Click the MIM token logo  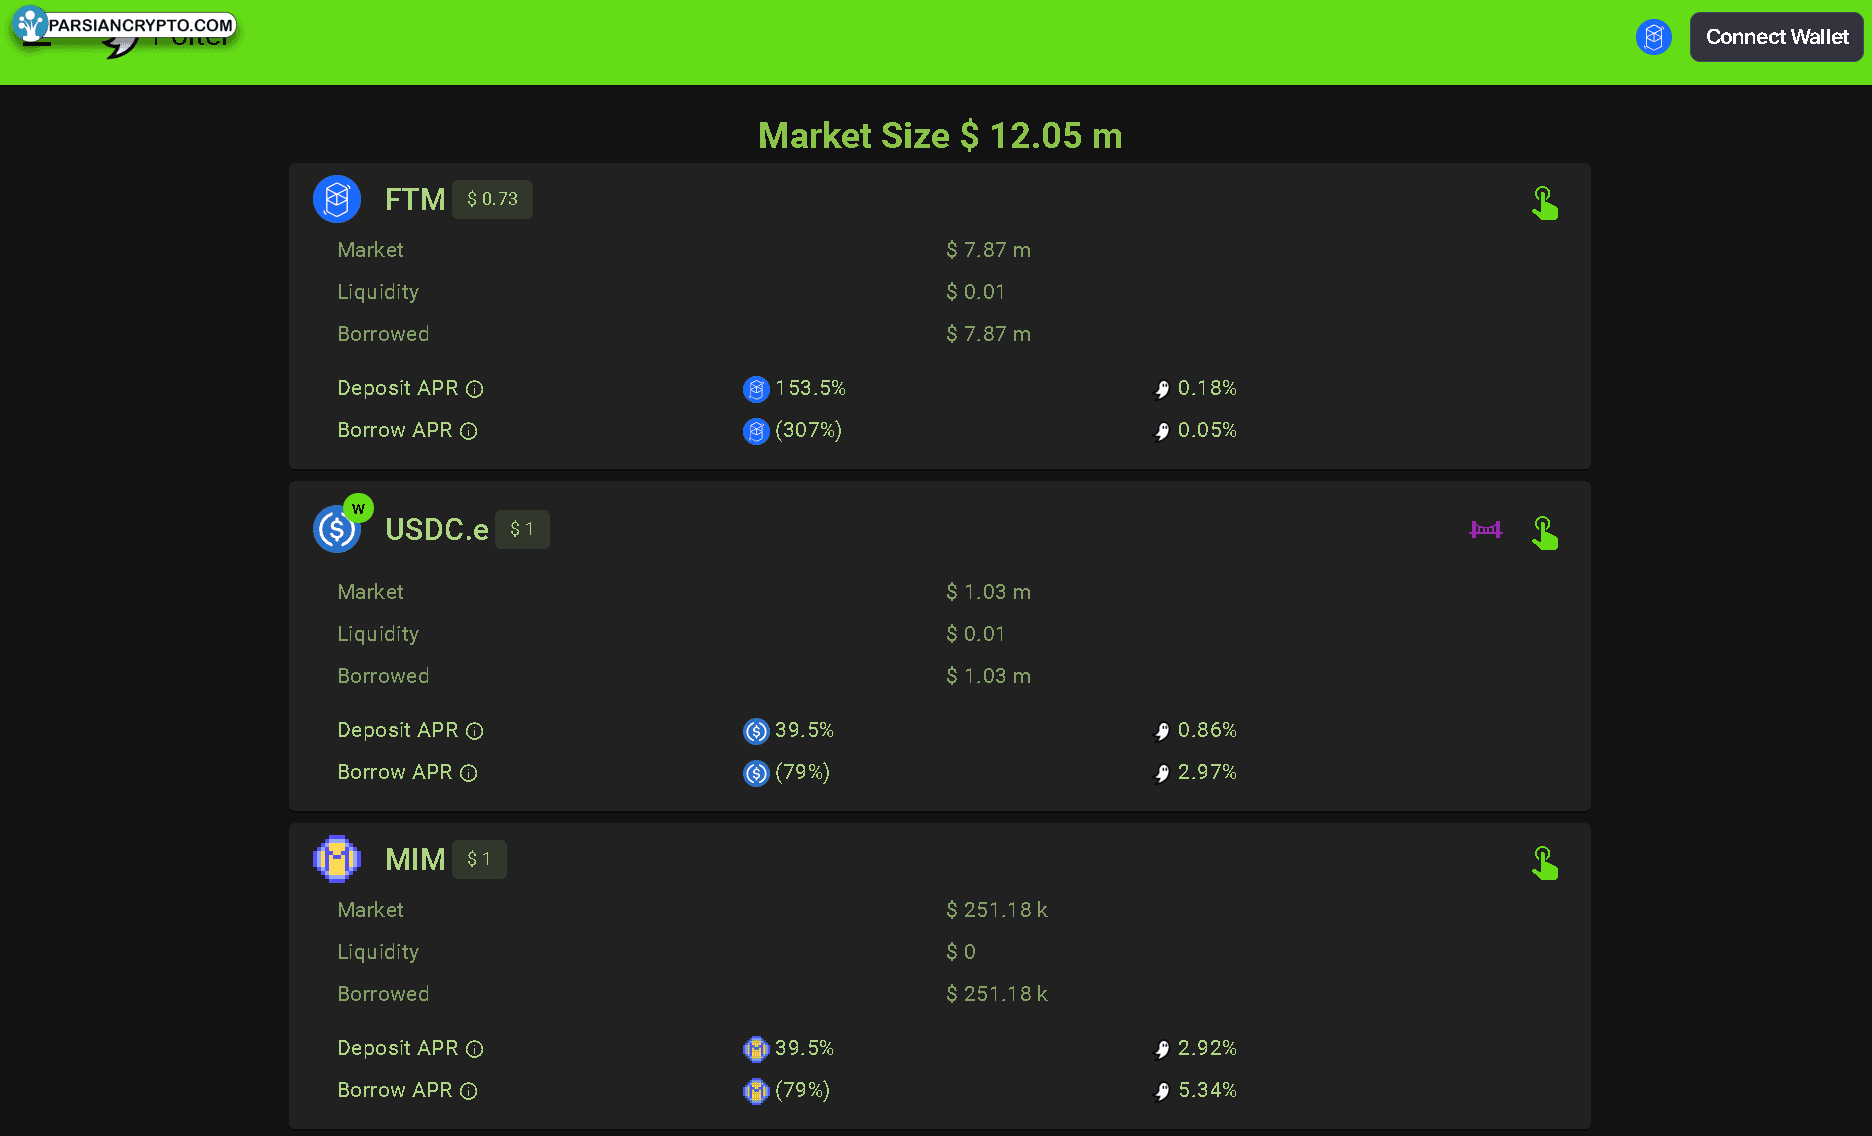tap(337, 859)
